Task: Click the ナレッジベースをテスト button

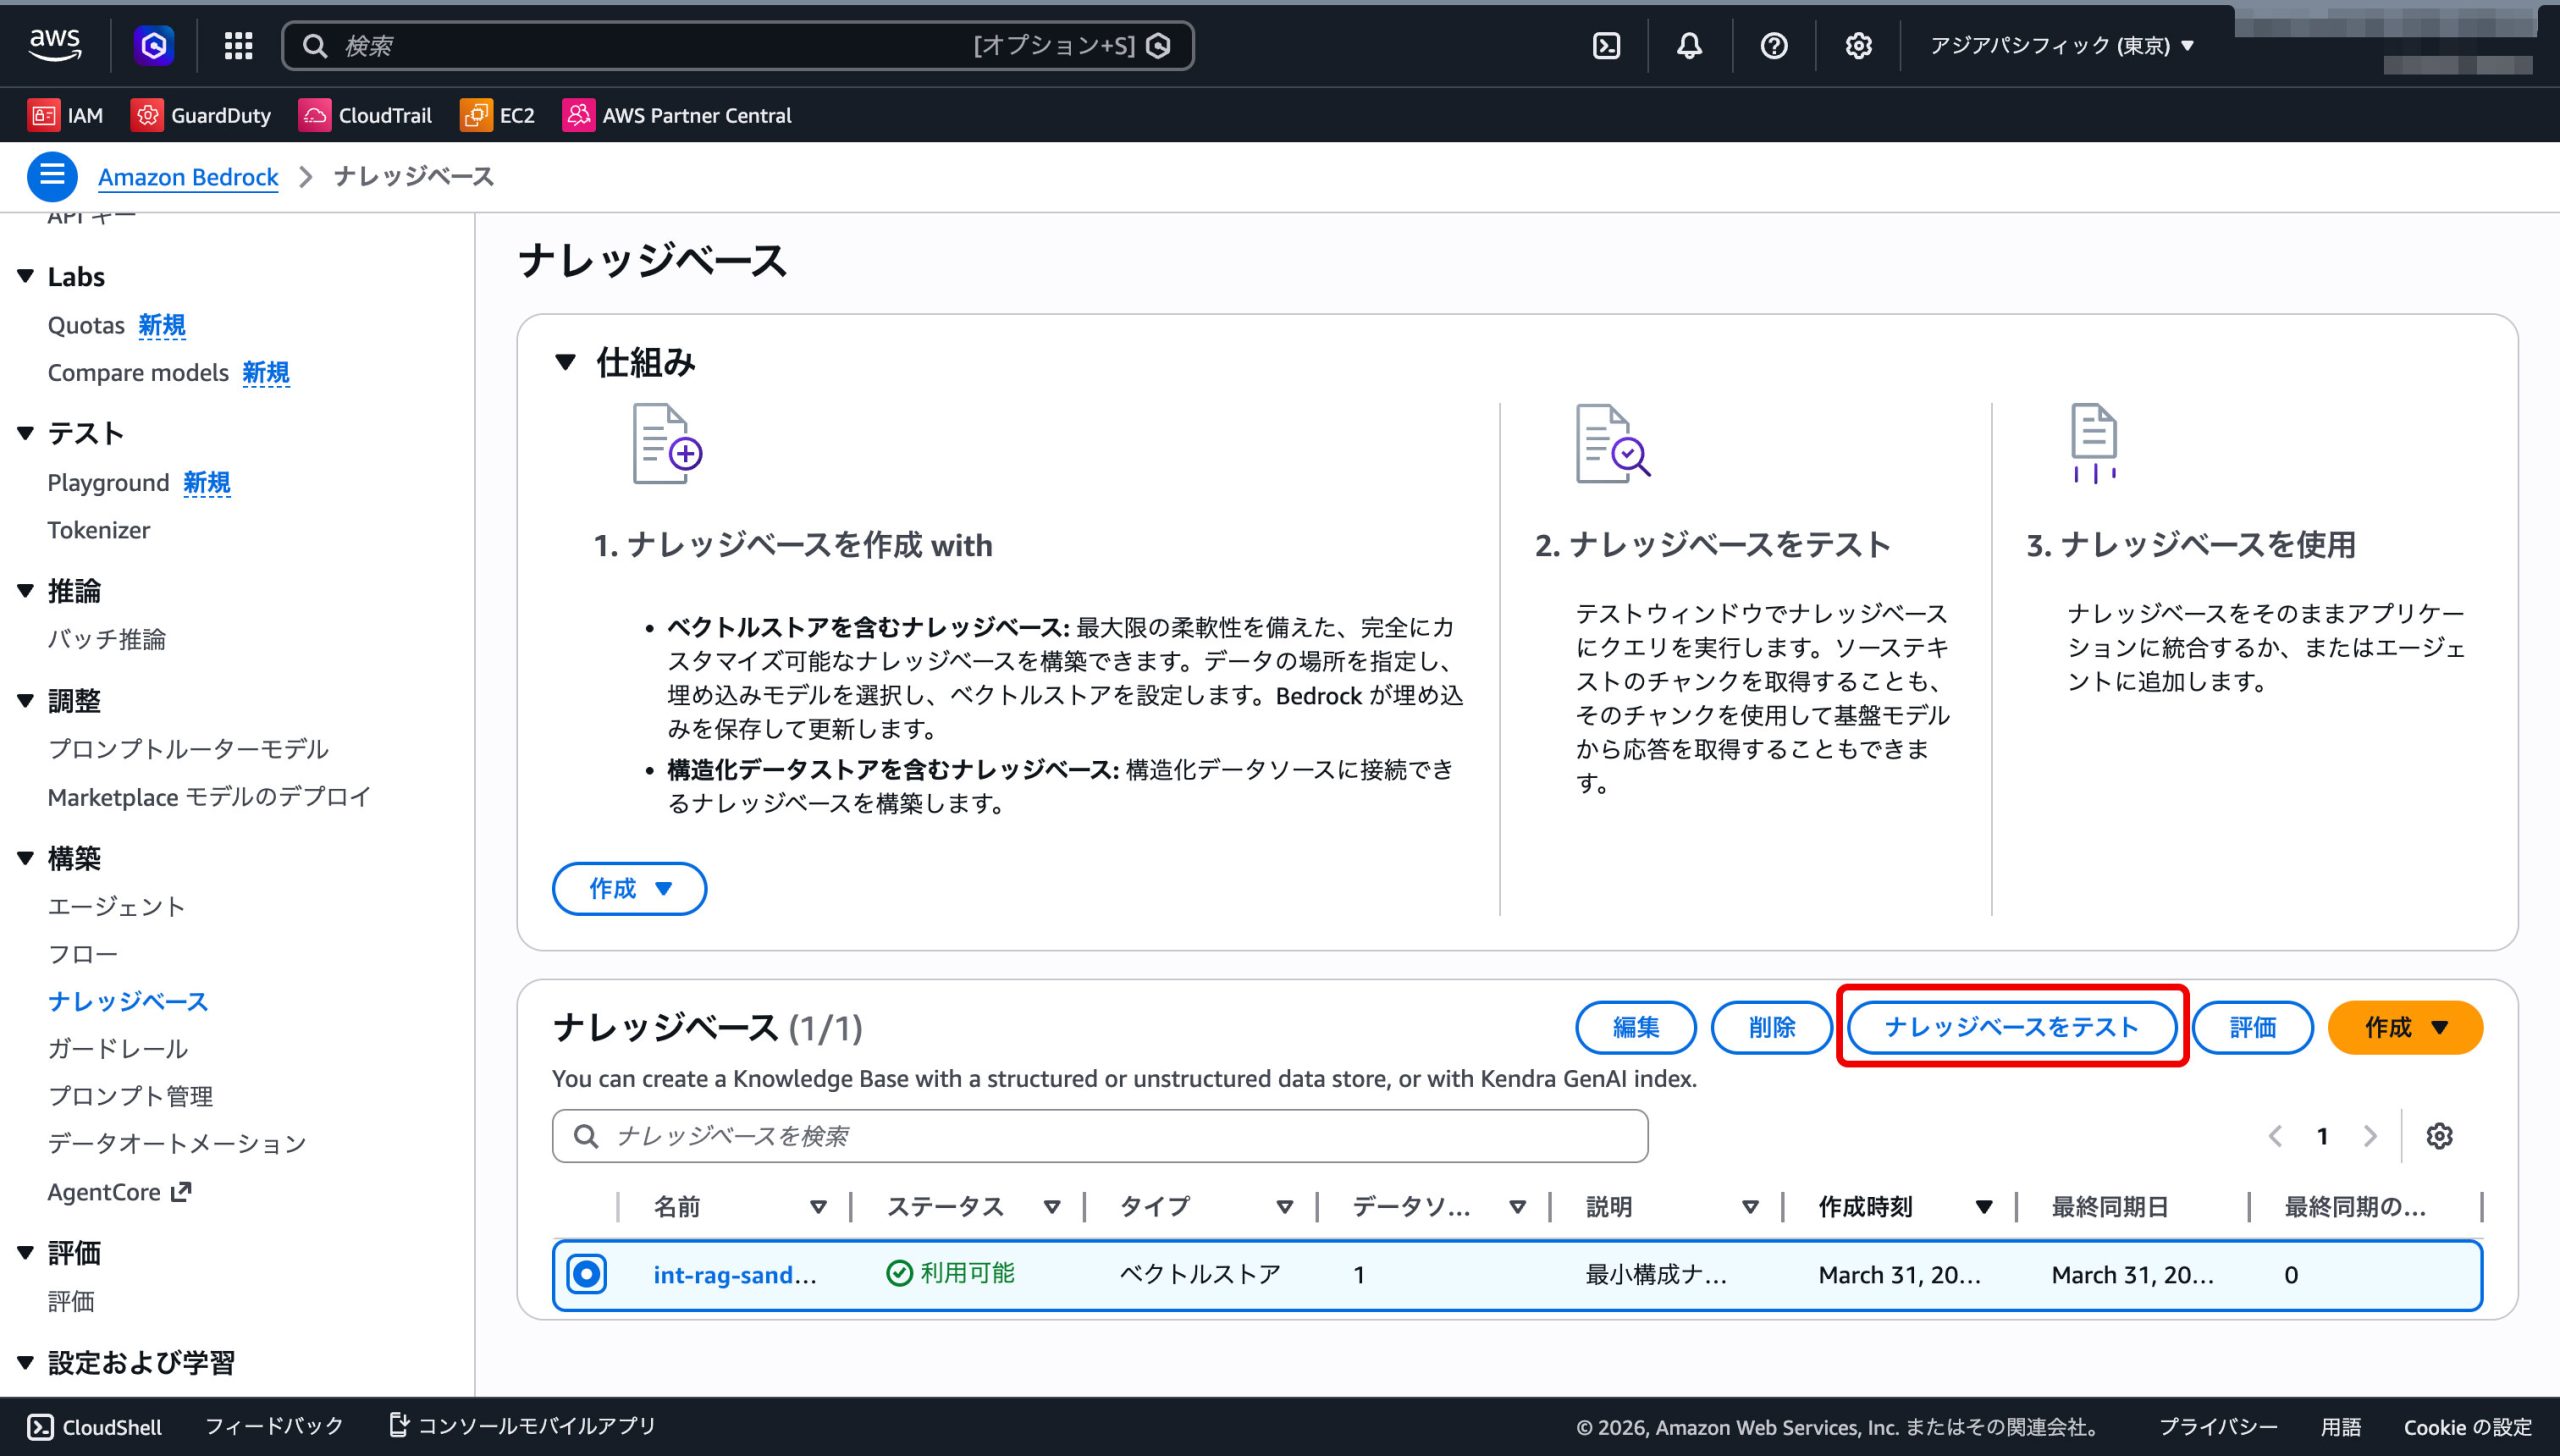Action: (x=2011, y=1027)
